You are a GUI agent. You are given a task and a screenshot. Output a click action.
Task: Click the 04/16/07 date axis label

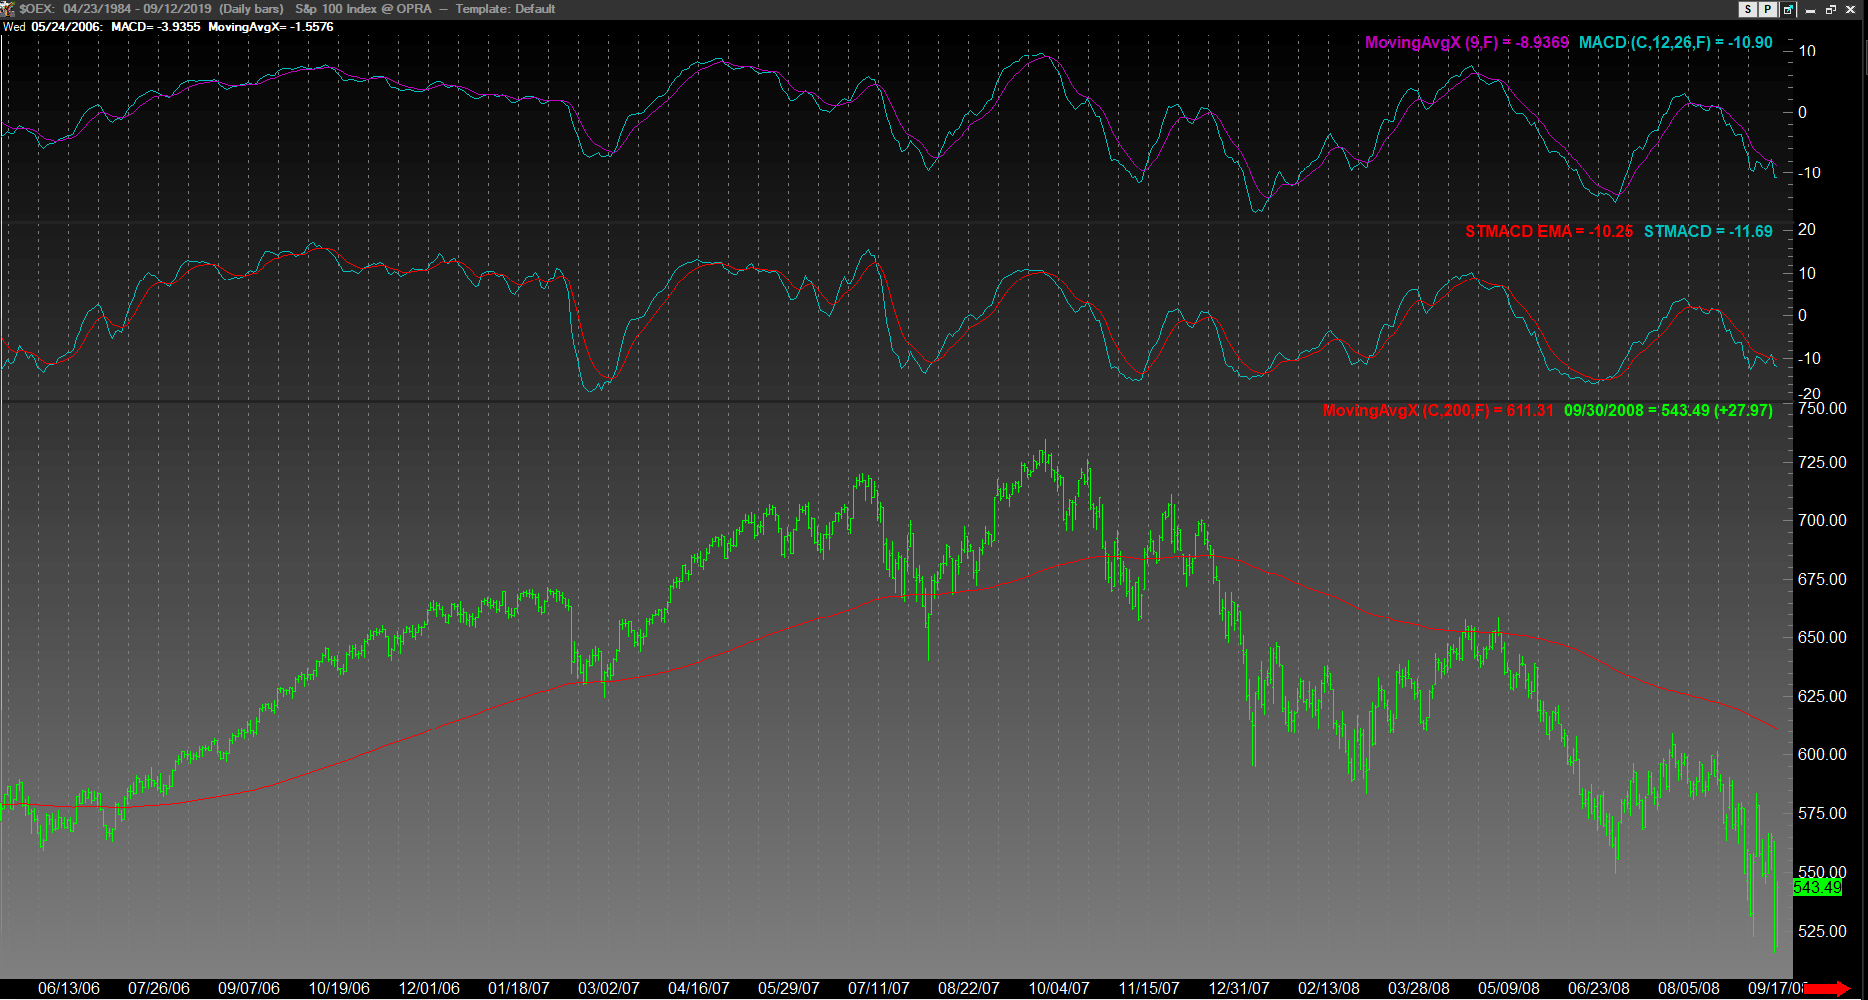699,988
